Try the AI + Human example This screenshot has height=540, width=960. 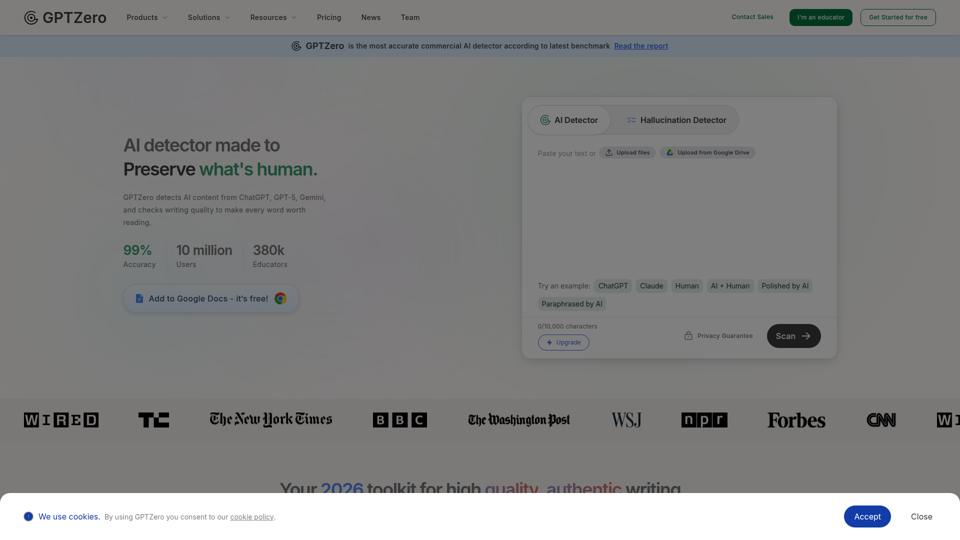click(x=730, y=286)
